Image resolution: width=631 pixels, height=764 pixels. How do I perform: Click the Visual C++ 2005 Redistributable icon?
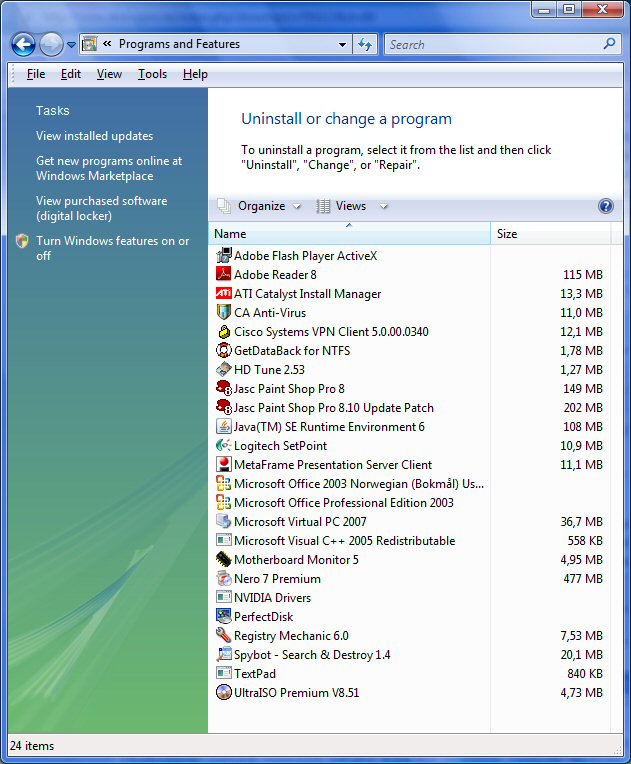tap(224, 540)
